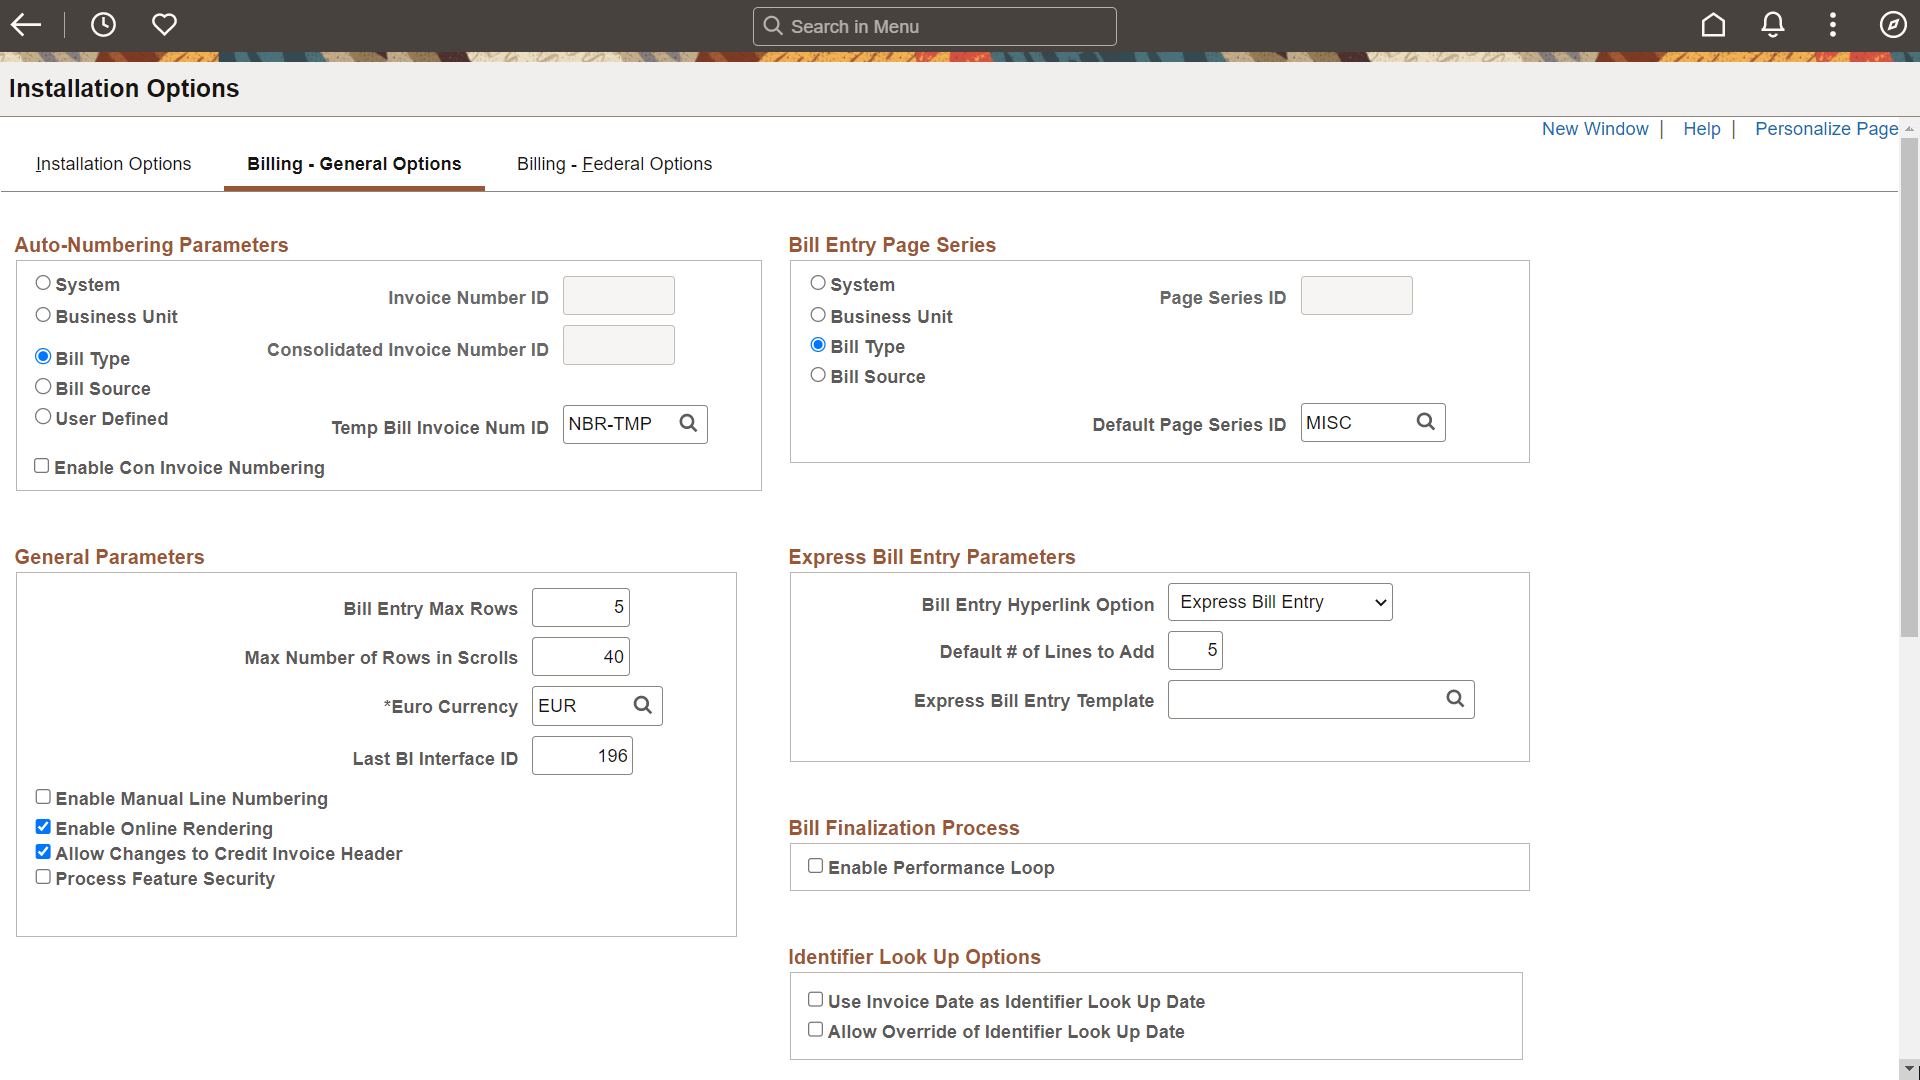Click the favorites heart icon
The width and height of the screenshot is (1920, 1080).
[165, 25]
